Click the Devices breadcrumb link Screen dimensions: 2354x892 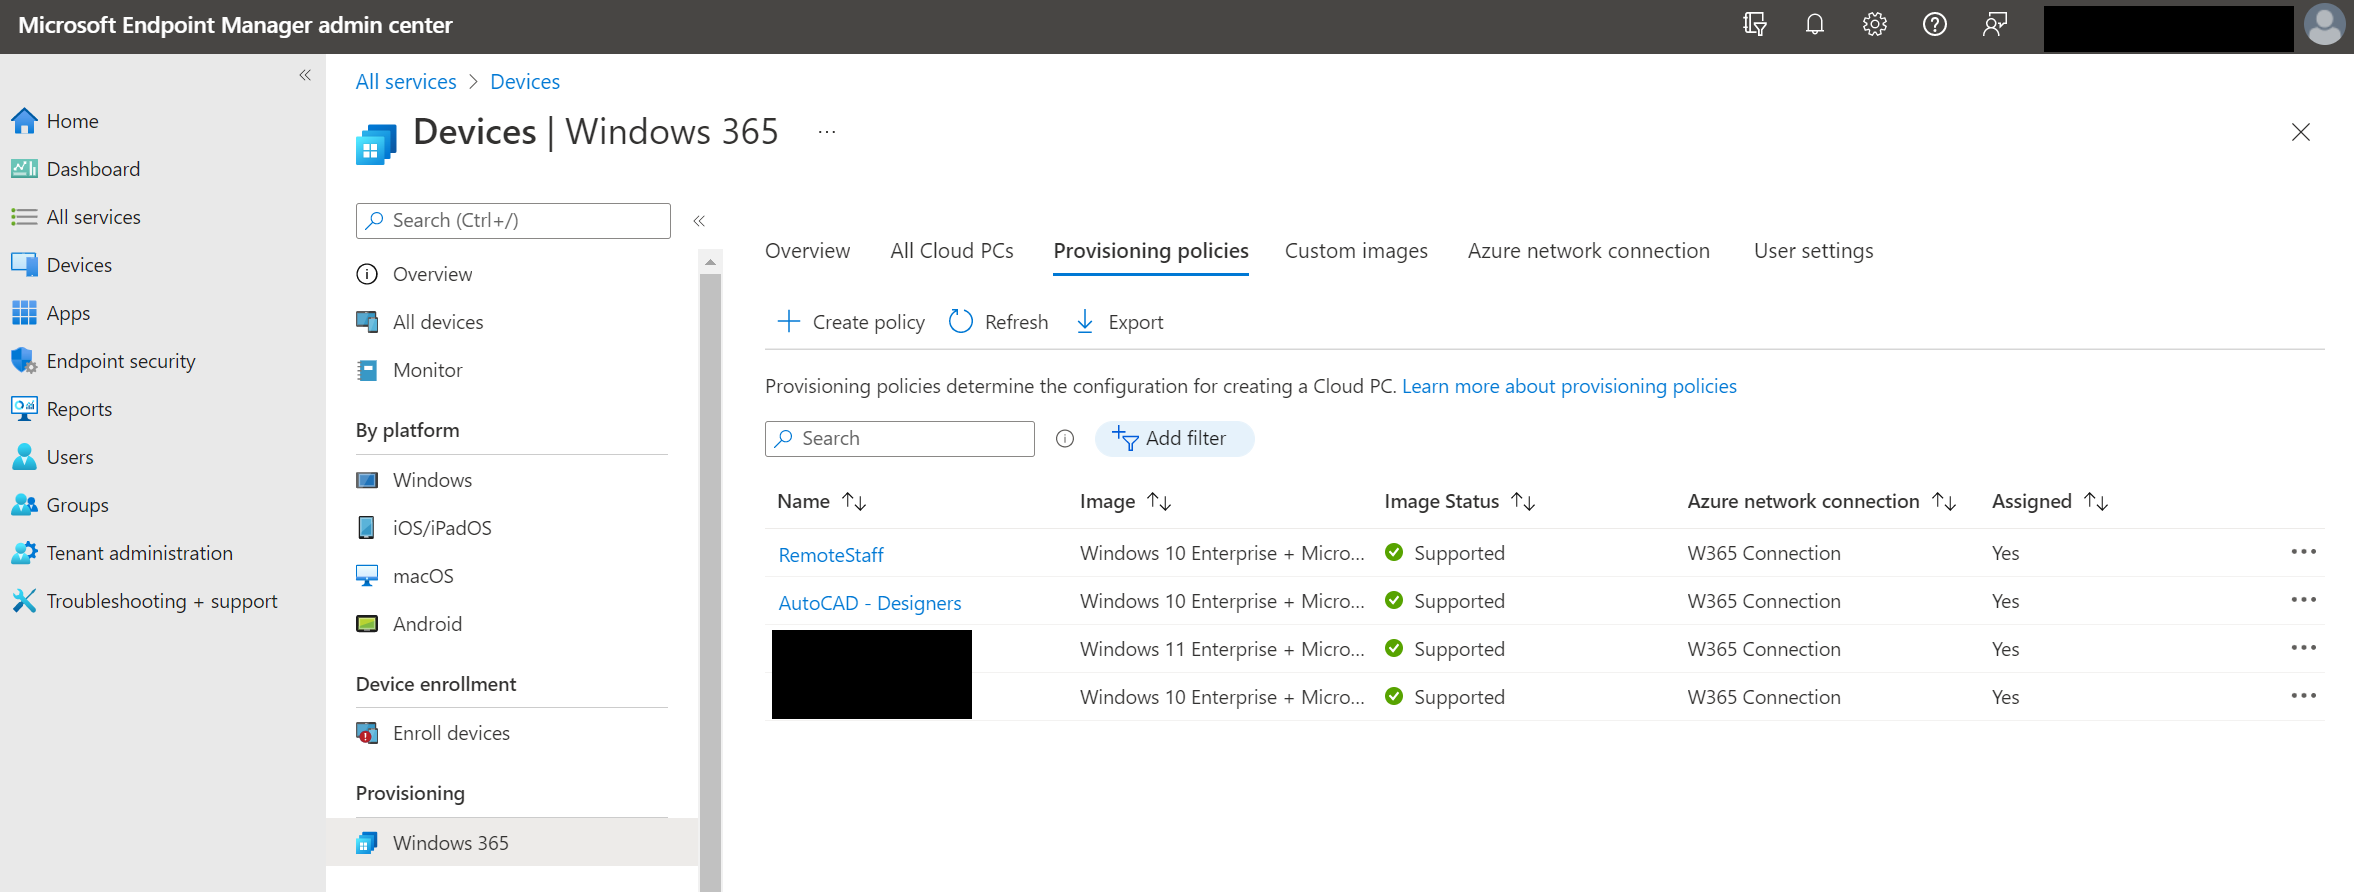point(525,82)
